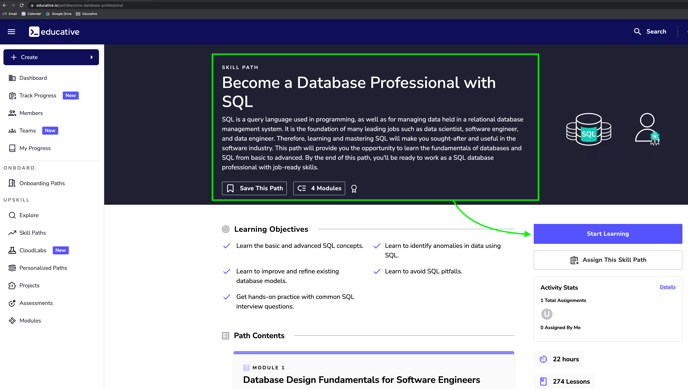Screen dimensions: 688x389
Task: Click 'Learn to avoid SQL pitfalls.' objective
Action: (x=423, y=271)
